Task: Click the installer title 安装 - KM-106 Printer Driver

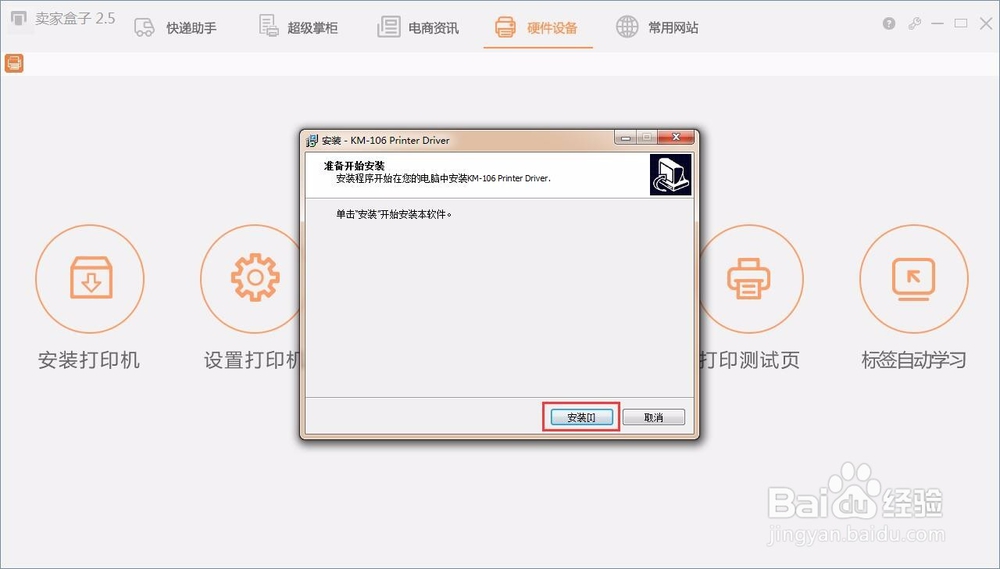Action: point(386,140)
